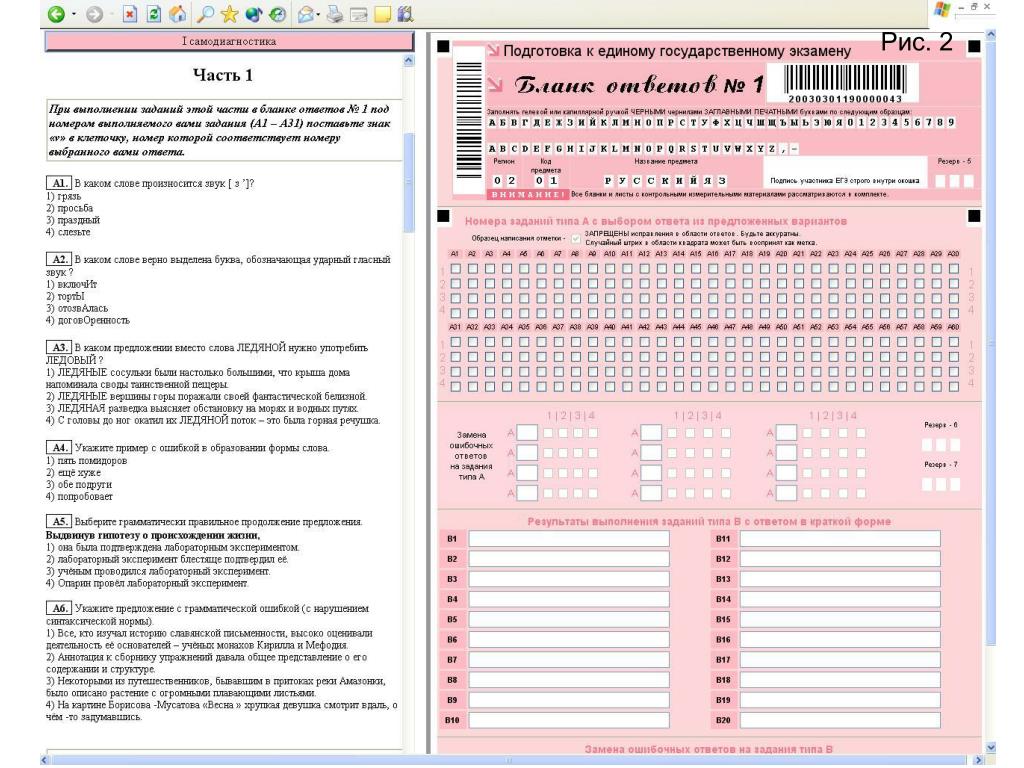Select answer text '2) просьба'
The width and height of the screenshot is (1024, 768).
pyautogui.click(x=70, y=208)
